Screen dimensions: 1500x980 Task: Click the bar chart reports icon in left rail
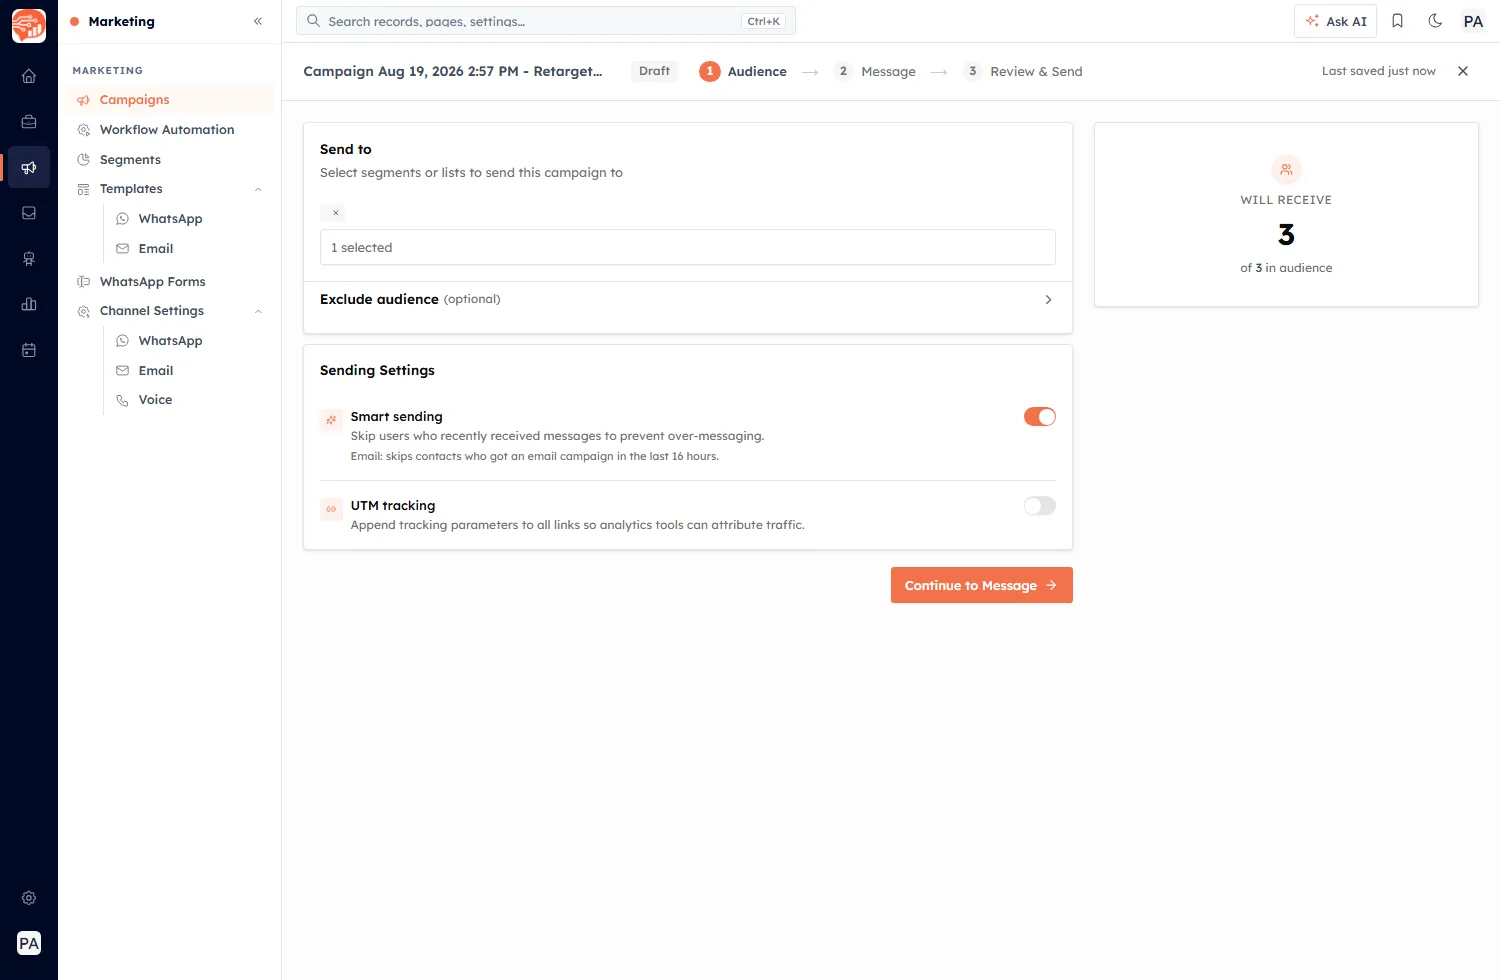pos(29,304)
